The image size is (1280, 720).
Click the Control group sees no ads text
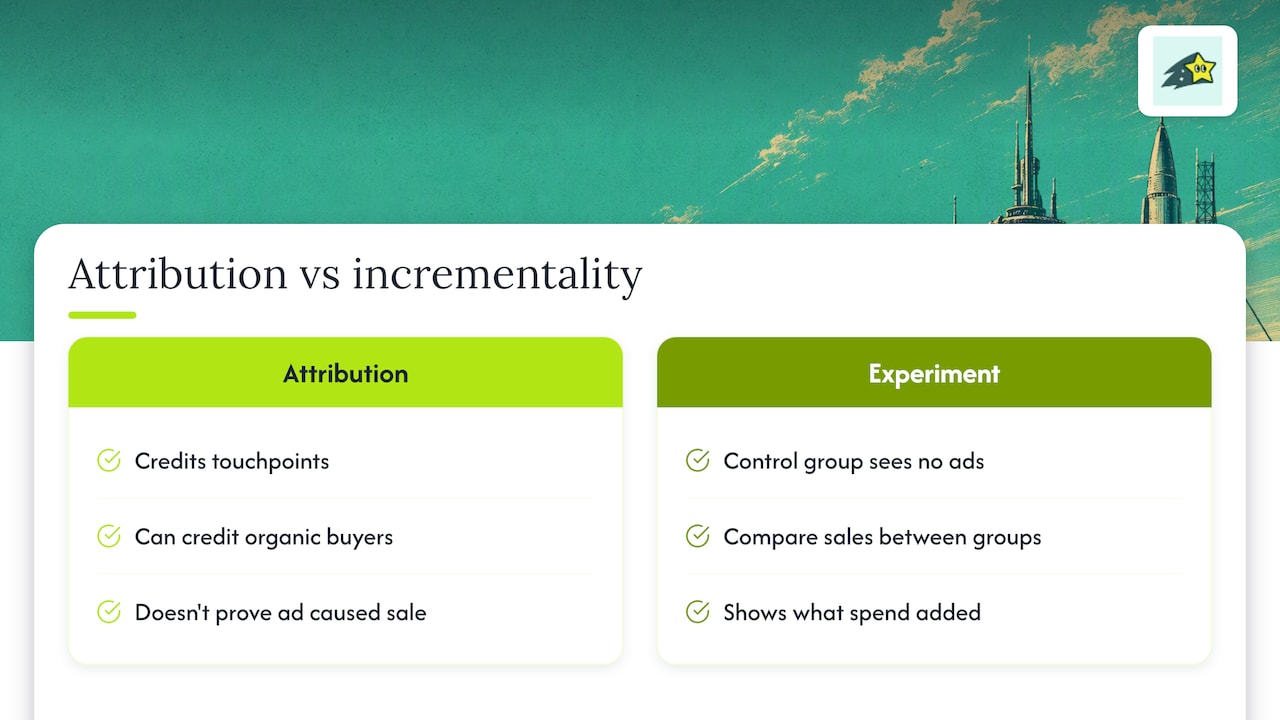click(x=854, y=461)
